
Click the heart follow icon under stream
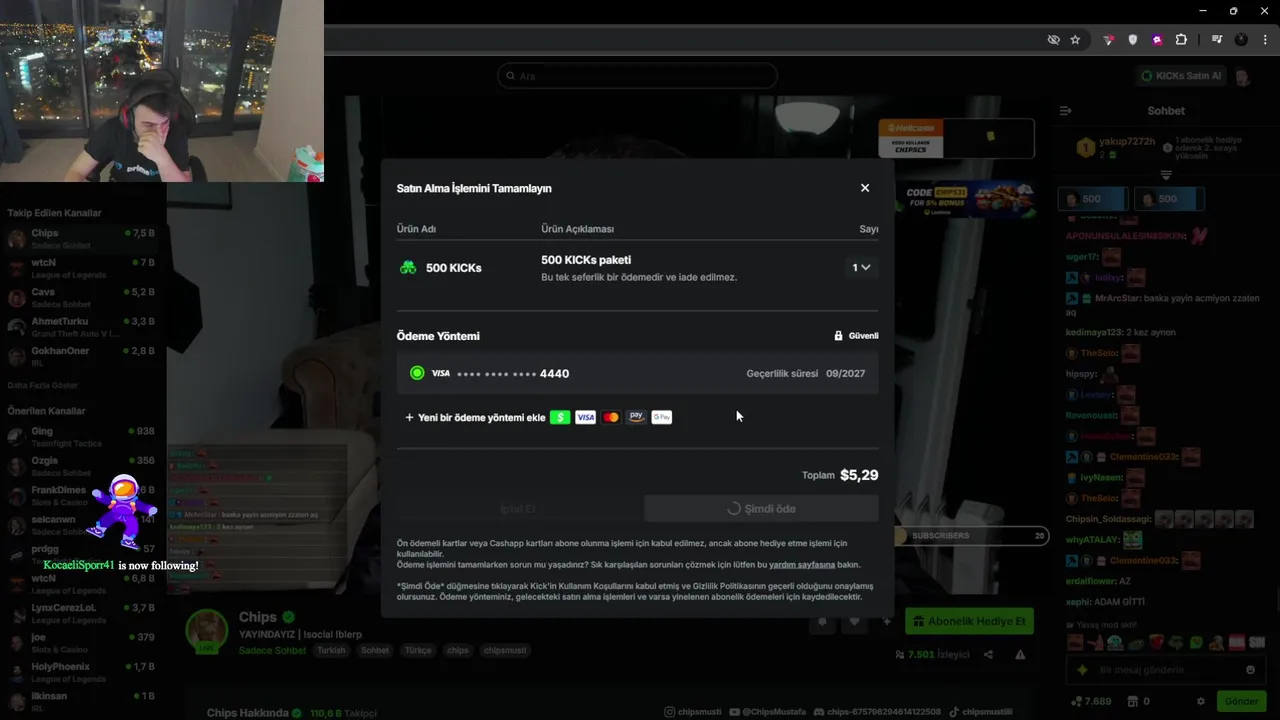854,622
